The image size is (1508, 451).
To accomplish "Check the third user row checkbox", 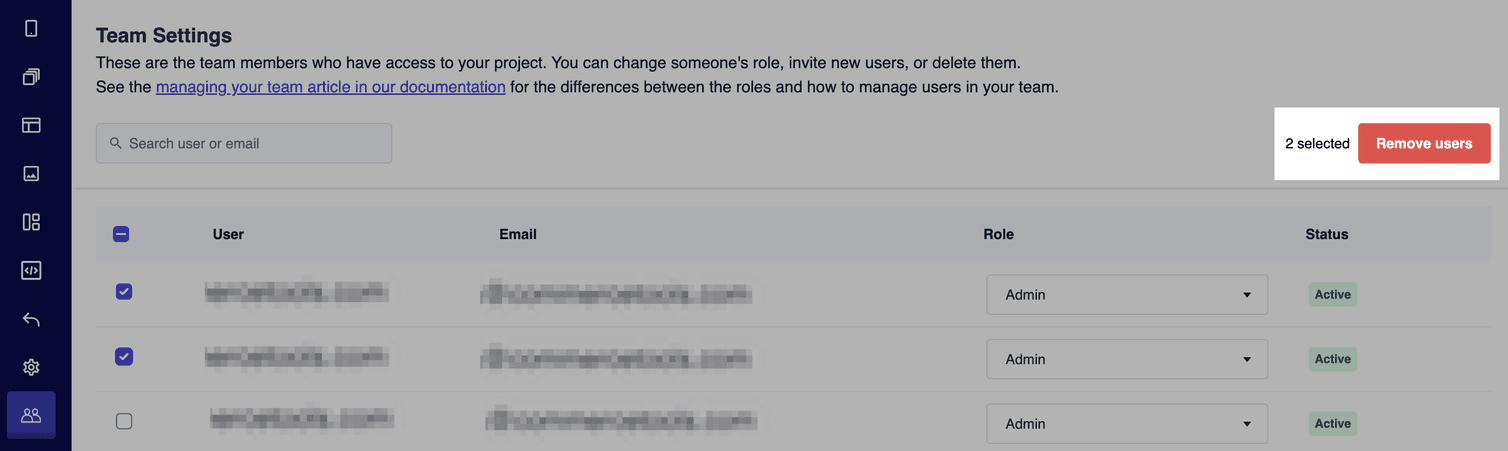I will click(x=124, y=421).
